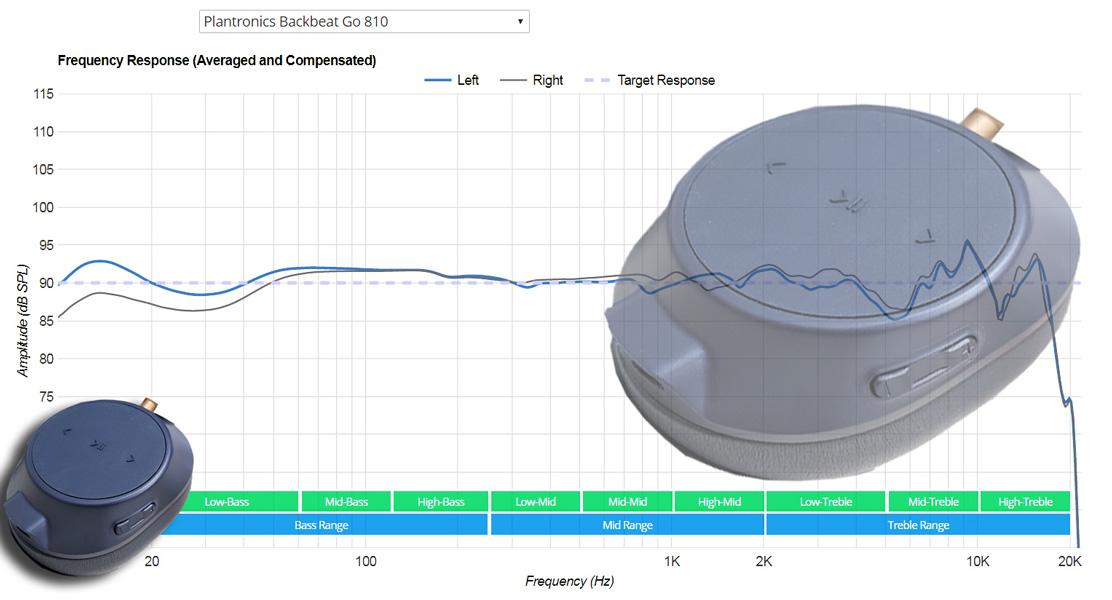Click the 1K frequency tick label
Viewport: 1112px width, 600px height.
(672, 561)
